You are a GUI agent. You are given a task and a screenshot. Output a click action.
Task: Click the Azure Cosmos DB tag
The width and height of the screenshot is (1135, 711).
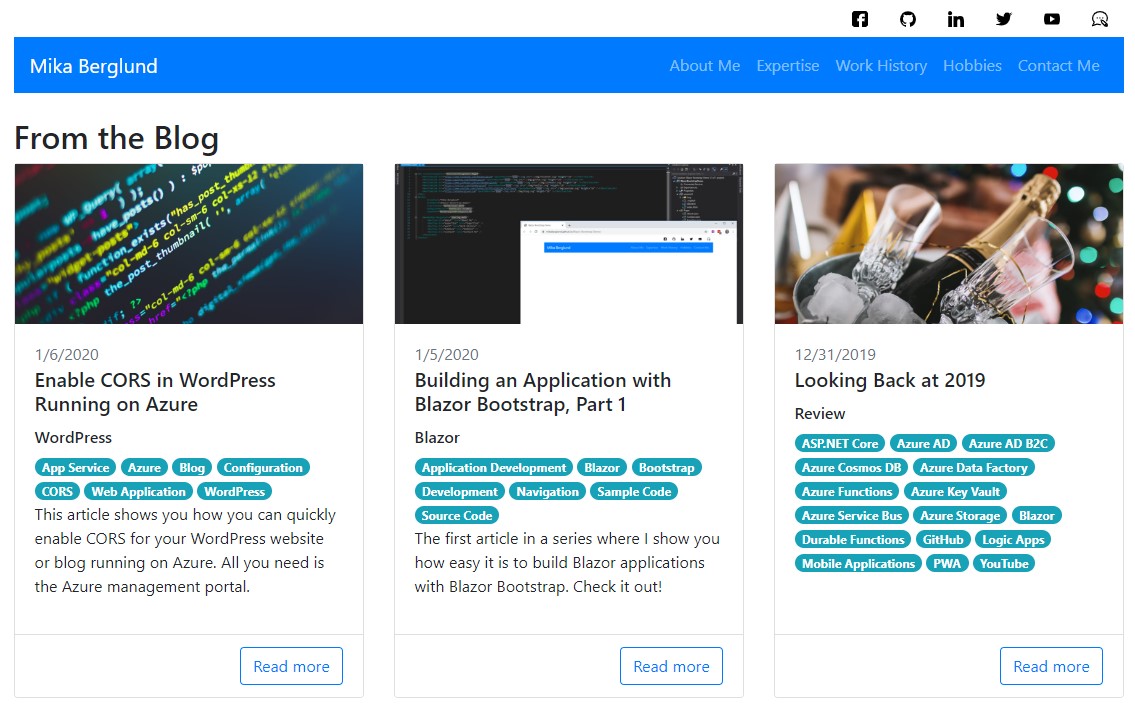pyautogui.click(x=851, y=468)
